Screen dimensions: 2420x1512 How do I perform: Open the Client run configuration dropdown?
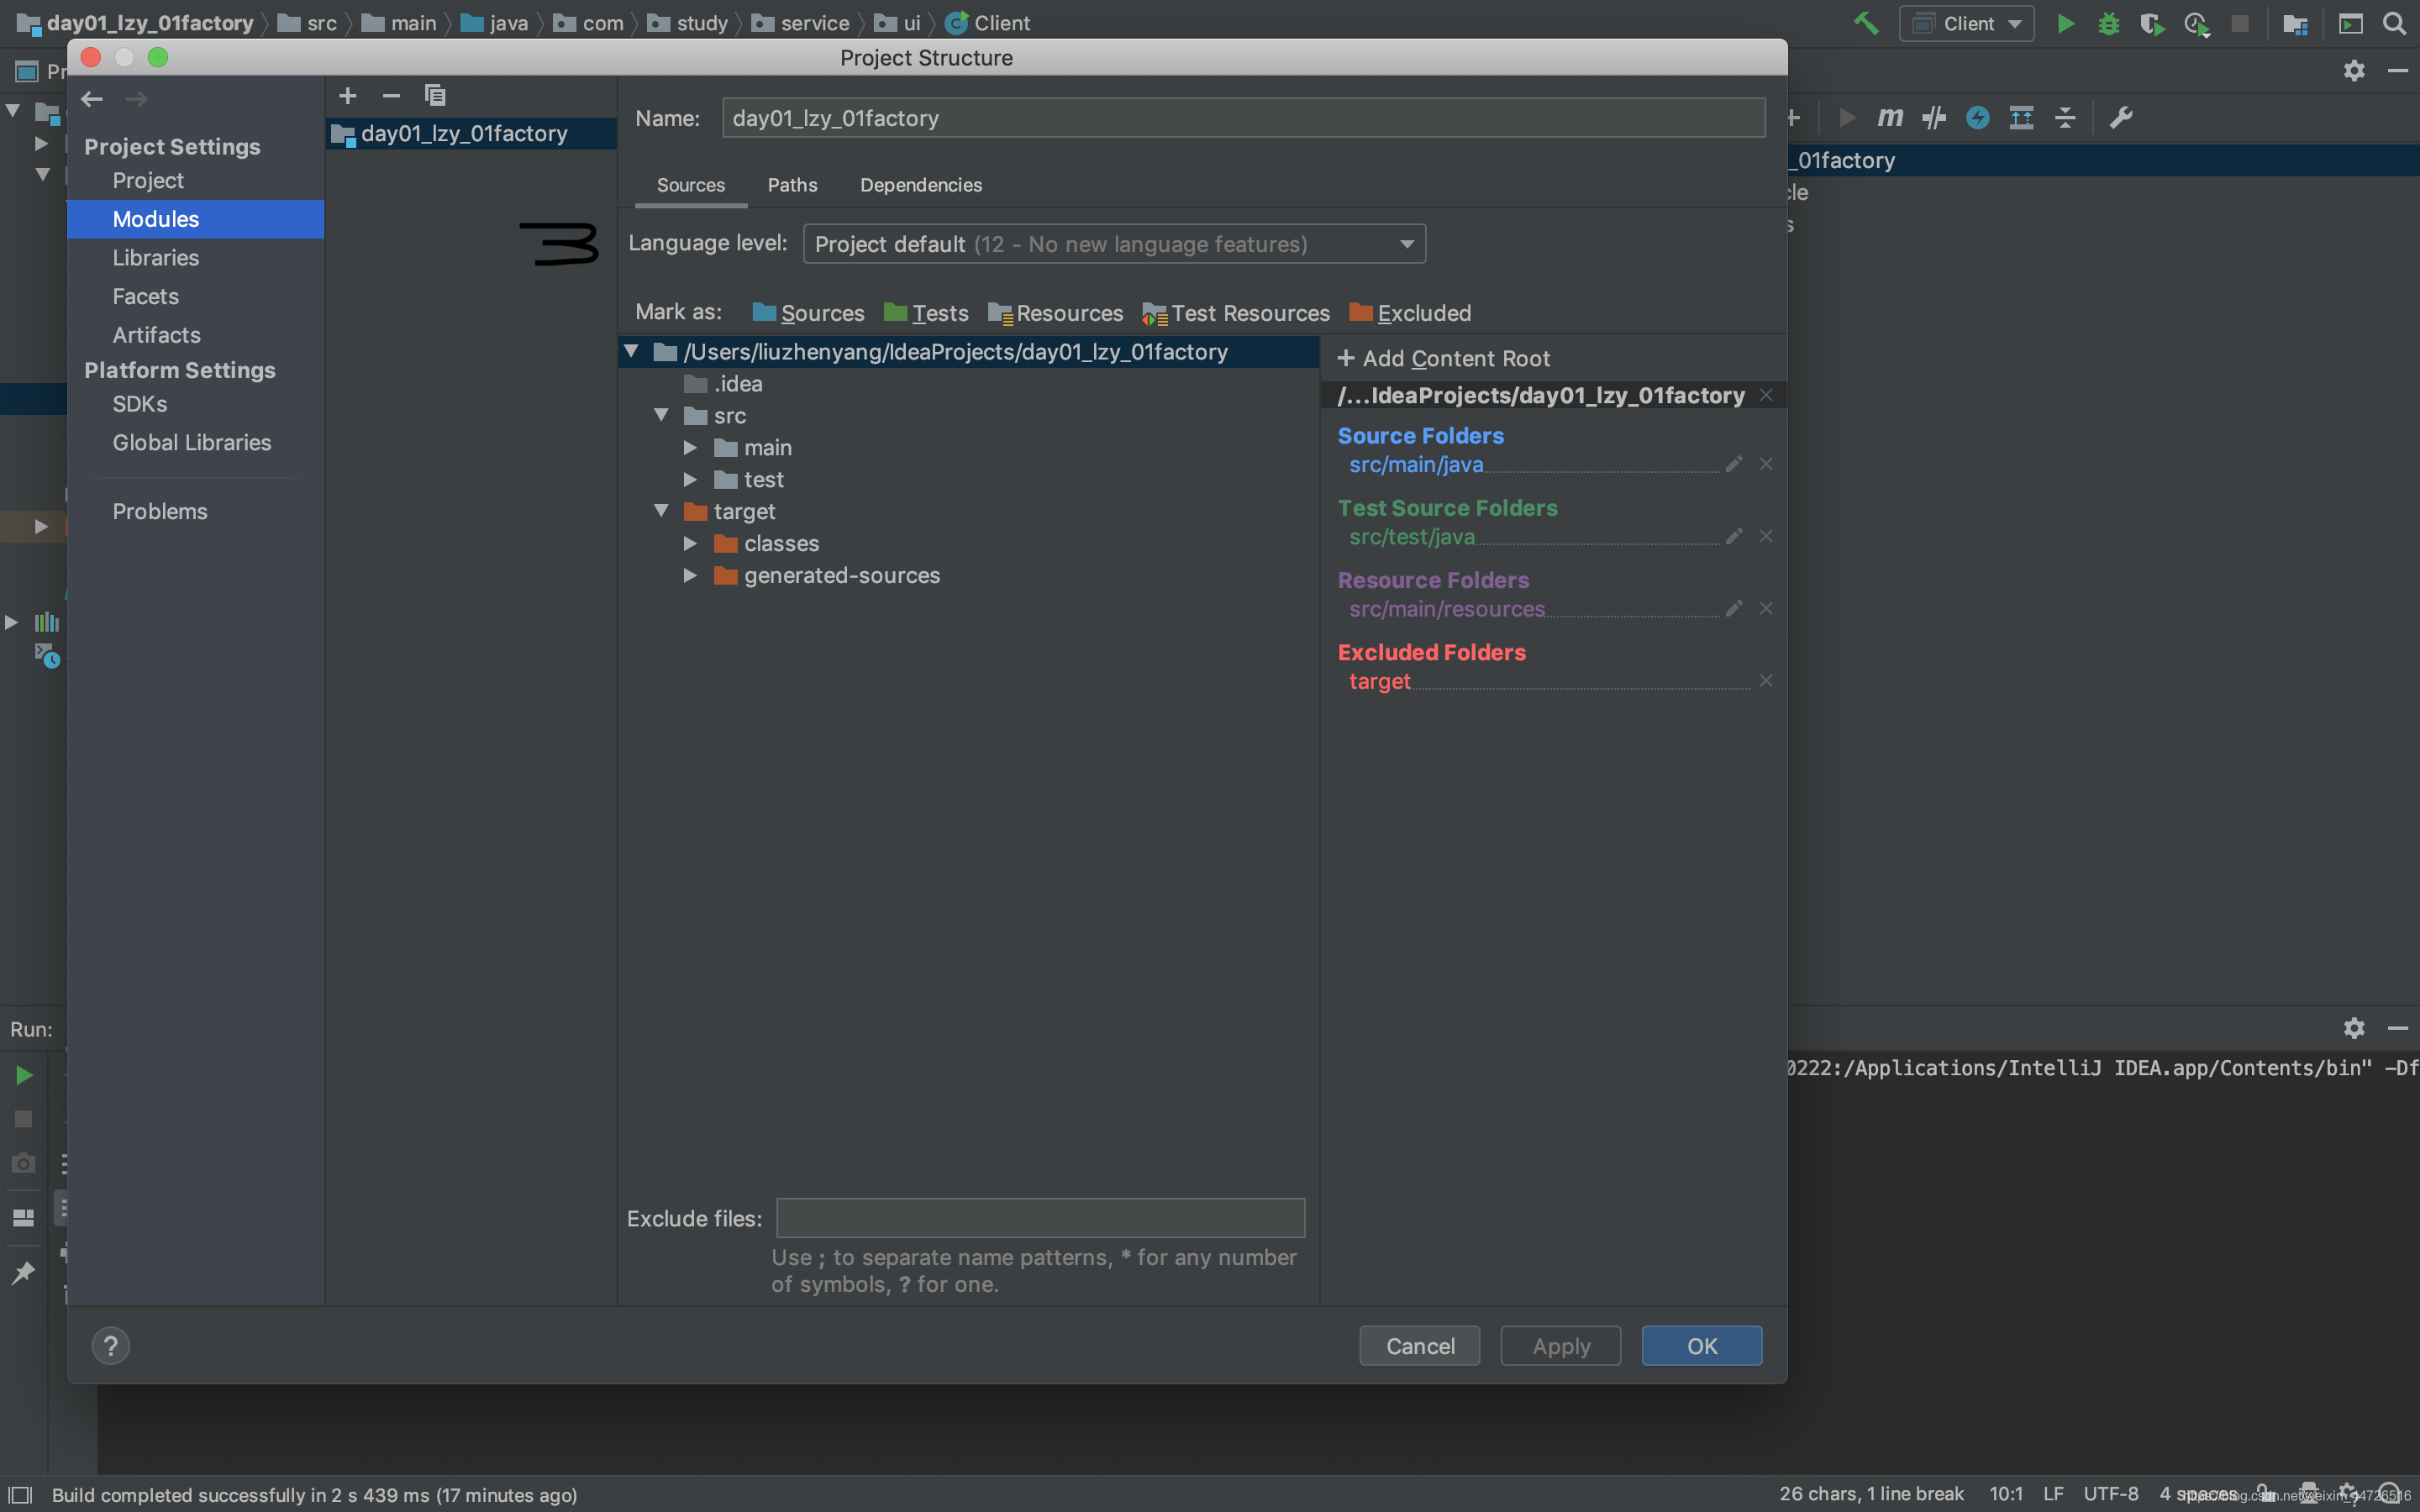1966,23
